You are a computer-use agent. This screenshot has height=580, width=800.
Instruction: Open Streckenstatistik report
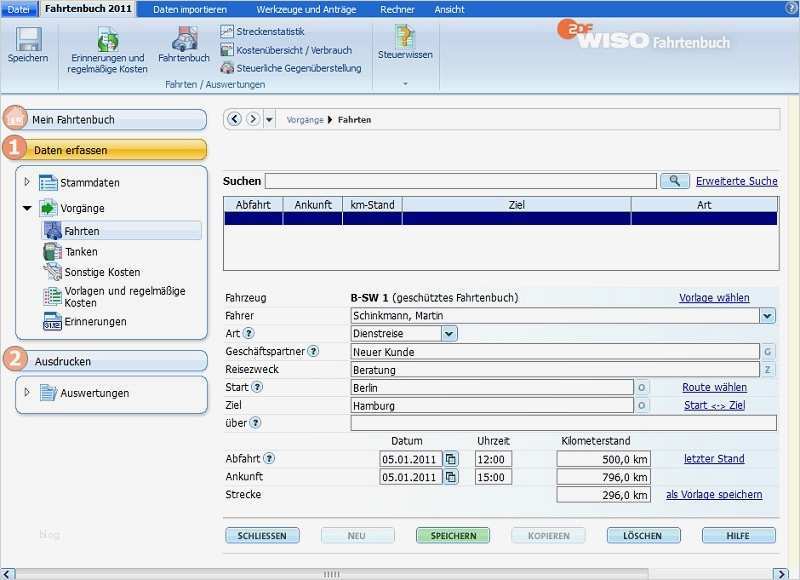(262, 32)
